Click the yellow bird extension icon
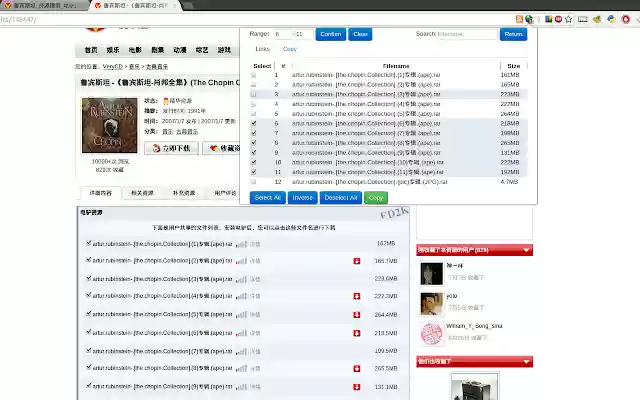The image size is (640, 400). click(x=597, y=19)
